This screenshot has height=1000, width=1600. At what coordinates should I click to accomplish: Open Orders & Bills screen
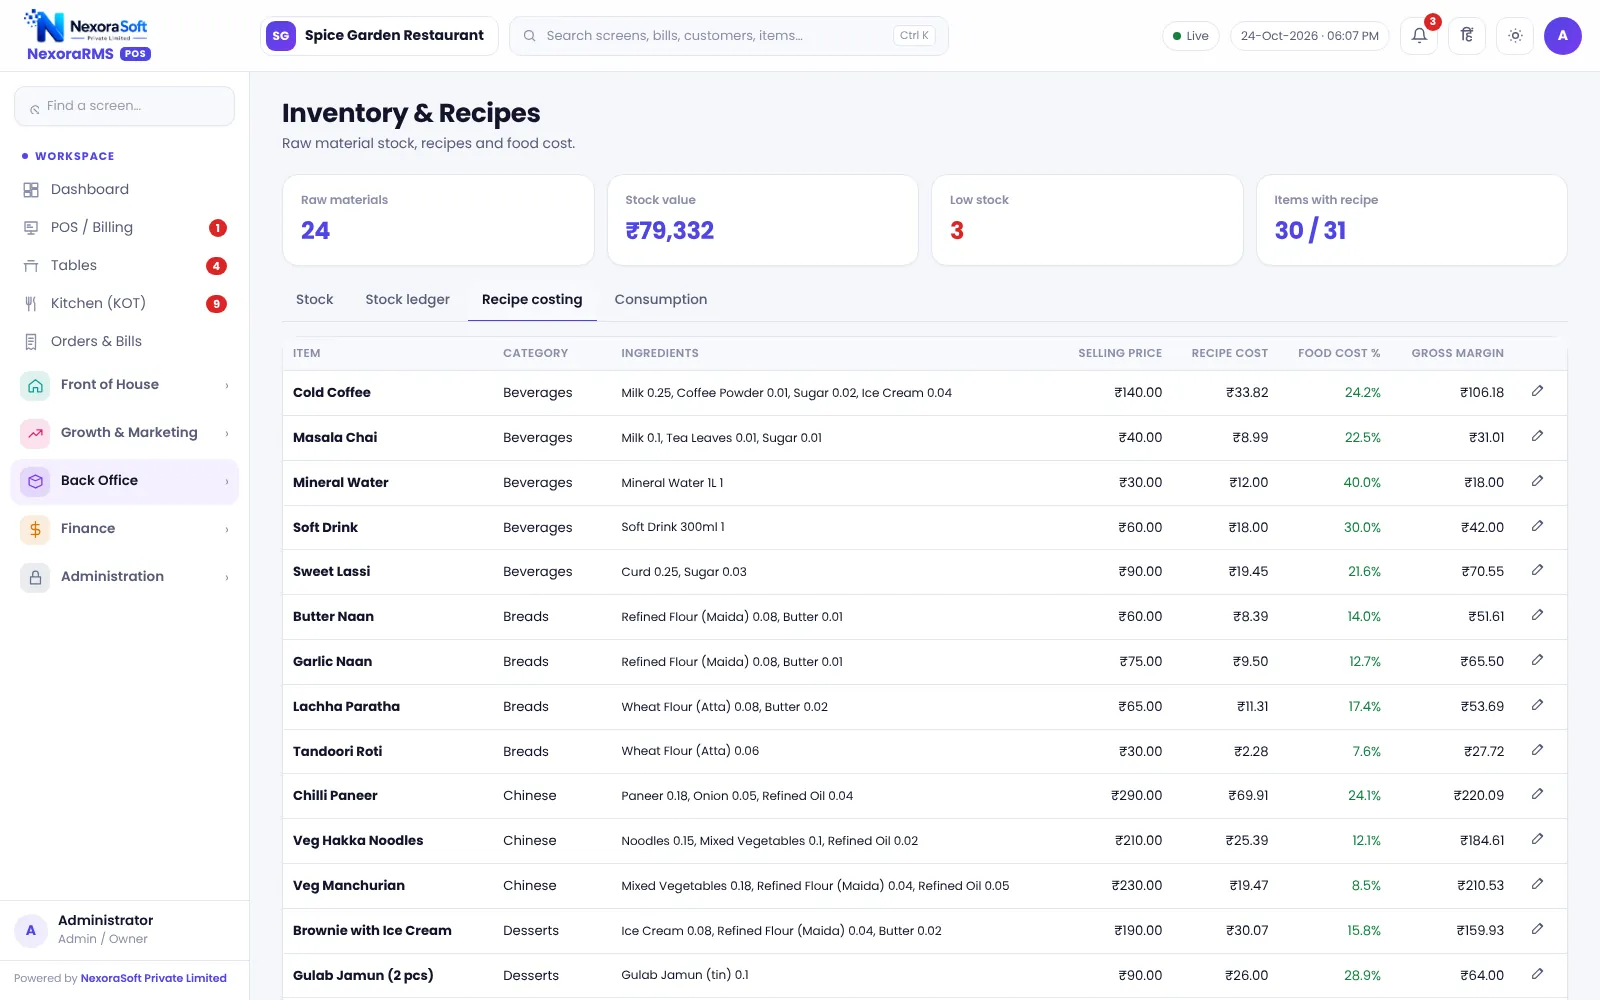[x=125, y=341]
